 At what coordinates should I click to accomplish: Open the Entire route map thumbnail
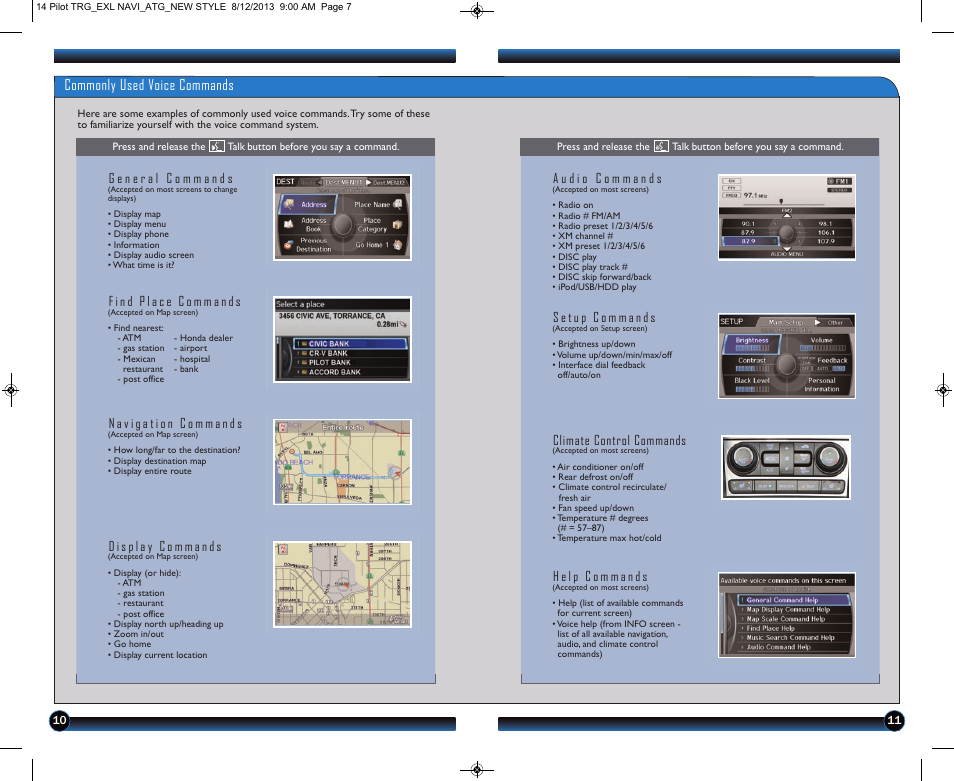tap(343, 462)
